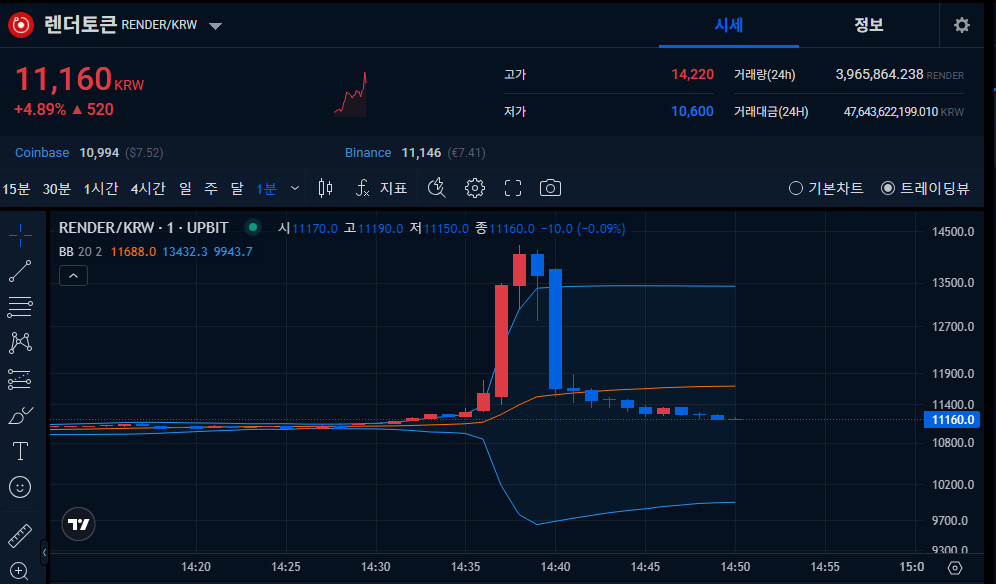Click the 13500.0 price axis label

(x=952, y=283)
